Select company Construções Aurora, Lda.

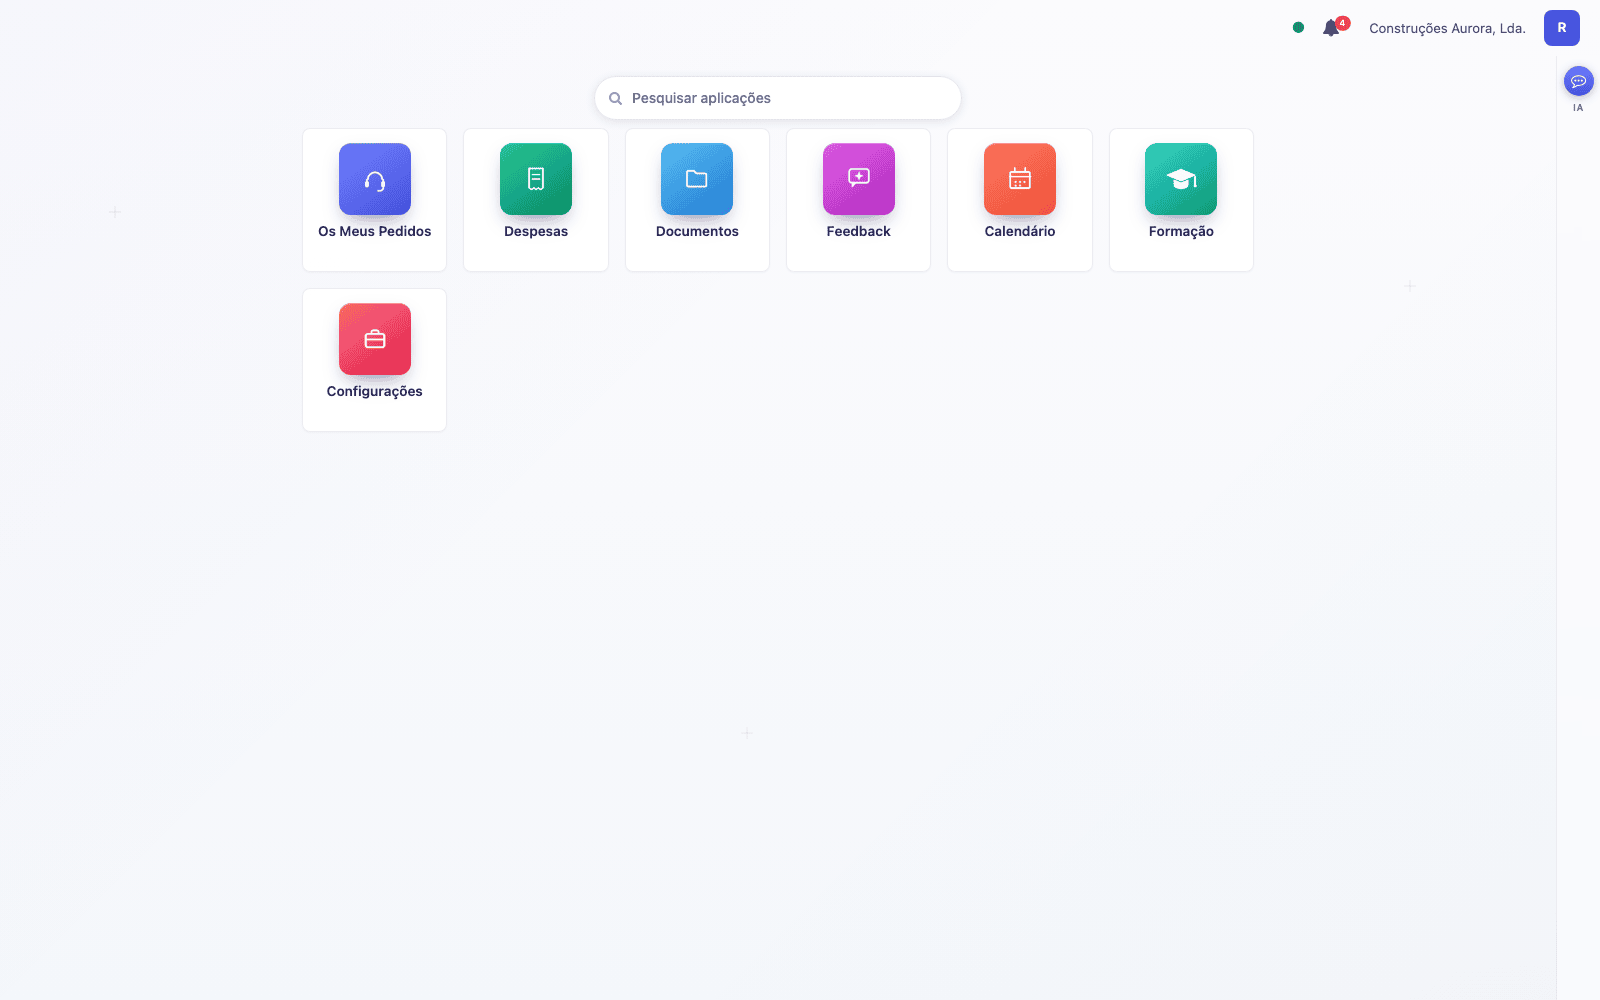1447,28
